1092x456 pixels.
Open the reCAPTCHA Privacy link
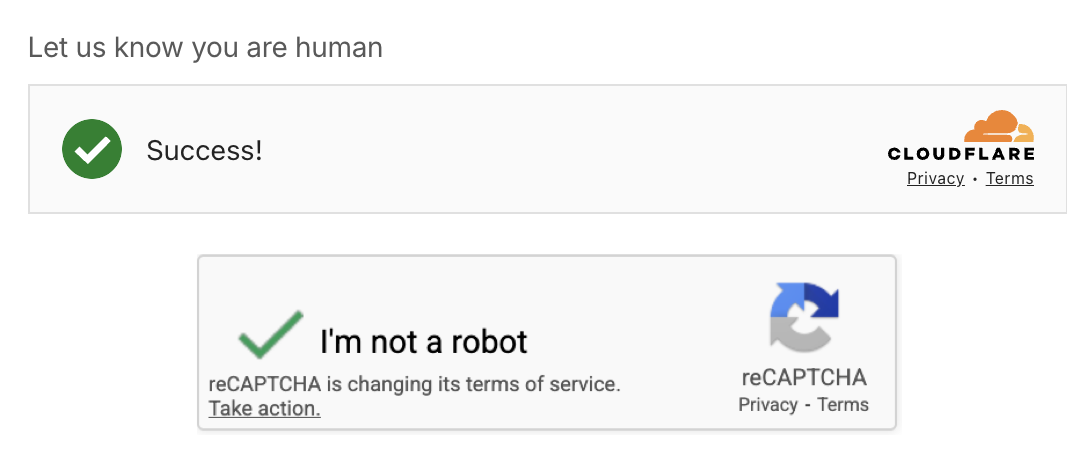click(768, 405)
